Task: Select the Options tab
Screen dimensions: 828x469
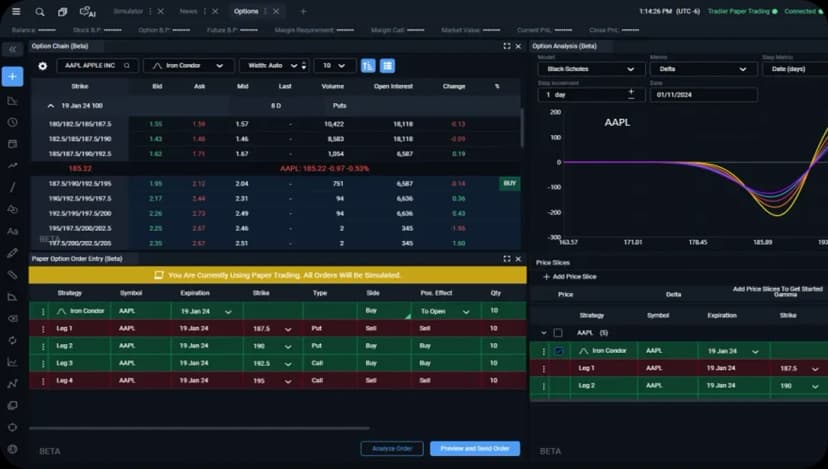Action: (246, 12)
